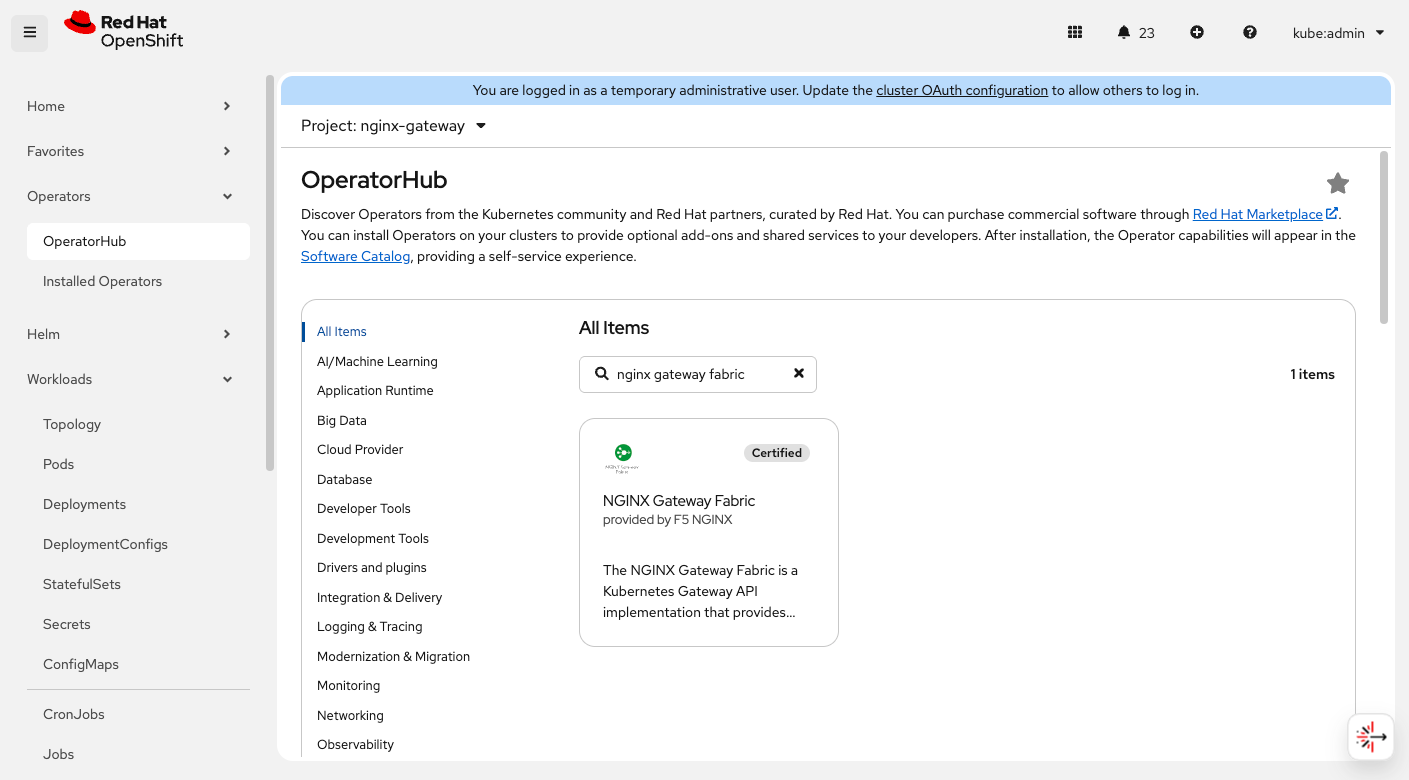This screenshot has height=780, width=1409.
Task: Clear the search with the X icon
Action: [x=798, y=373]
